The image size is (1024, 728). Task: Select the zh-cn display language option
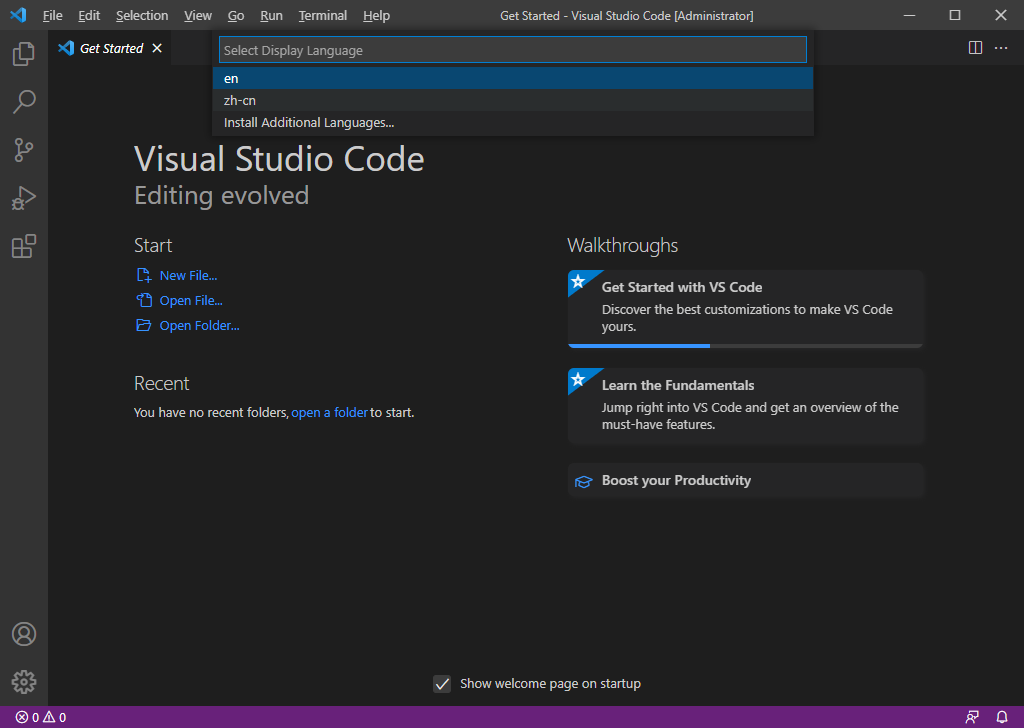pos(513,101)
